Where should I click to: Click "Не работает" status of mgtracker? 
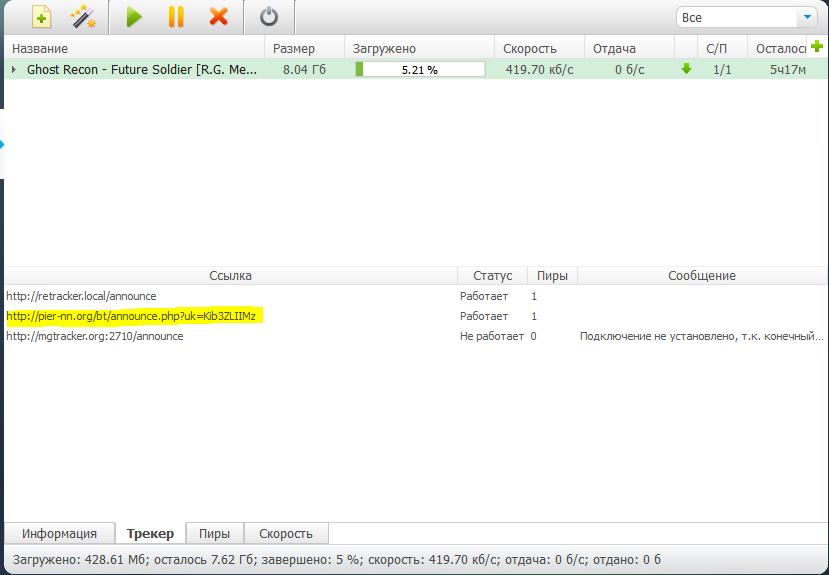pyautogui.click(x=492, y=336)
